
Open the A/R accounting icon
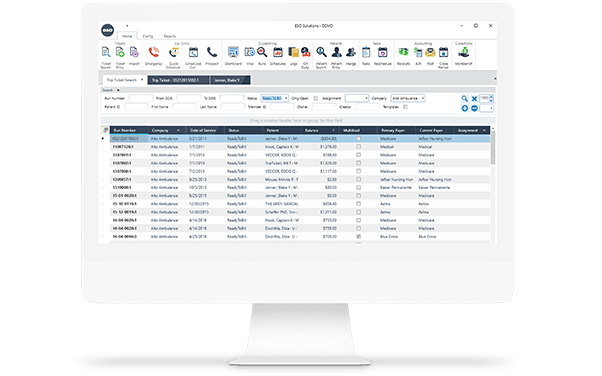pyautogui.click(x=418, y=56)
